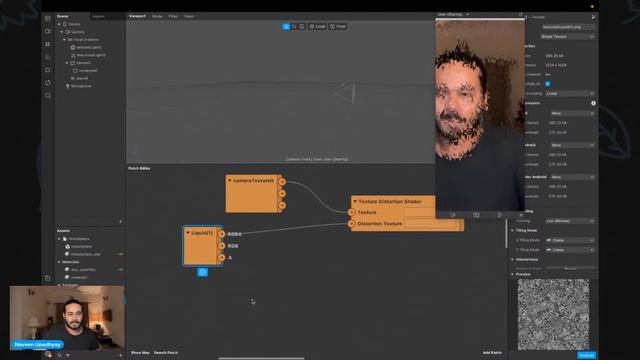640x360 pixels.
Task: Toggle the Local coordinate button
Action: pyautogui.click(x=317, y=27)
